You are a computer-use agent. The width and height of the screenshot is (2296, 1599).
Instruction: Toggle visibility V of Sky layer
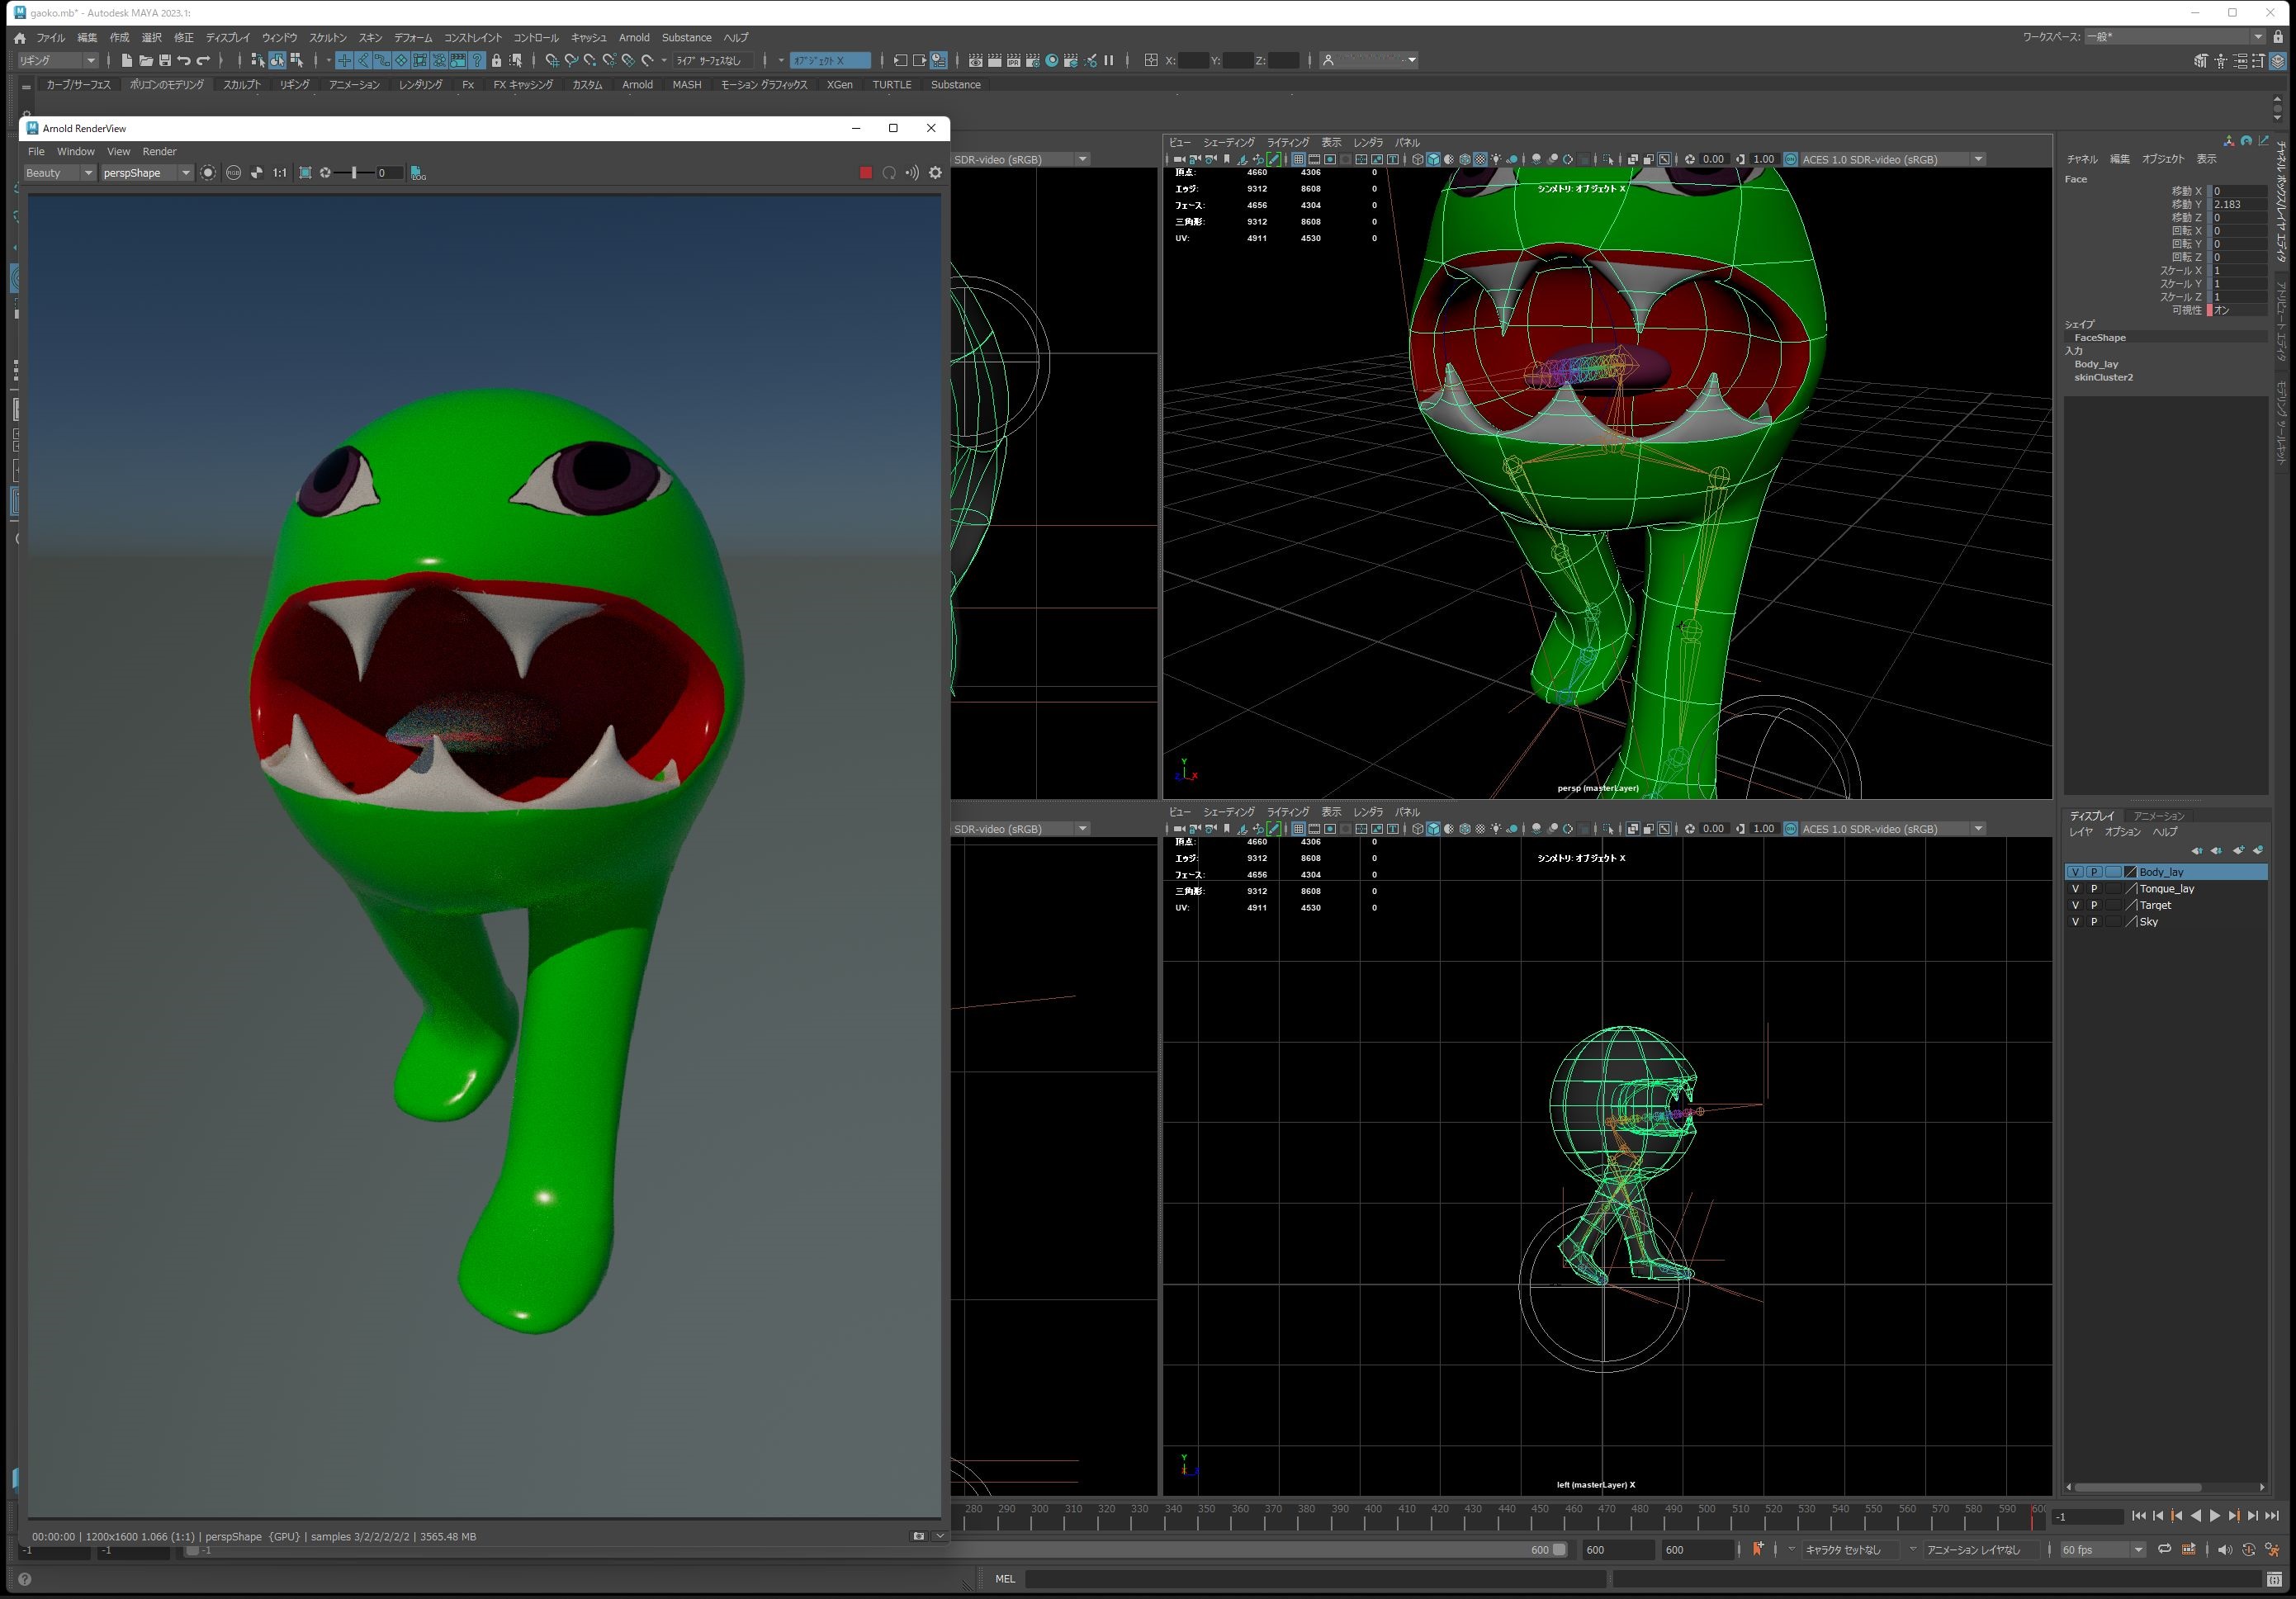point(2075,921)
